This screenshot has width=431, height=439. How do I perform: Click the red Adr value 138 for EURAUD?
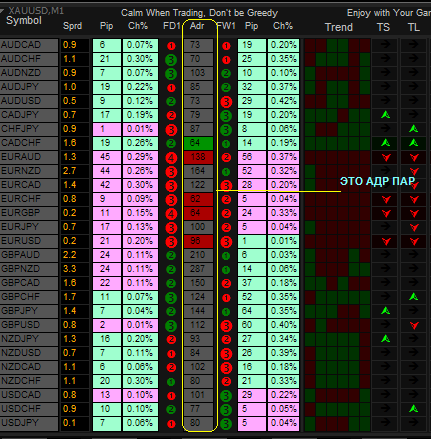tap(198, 157)
